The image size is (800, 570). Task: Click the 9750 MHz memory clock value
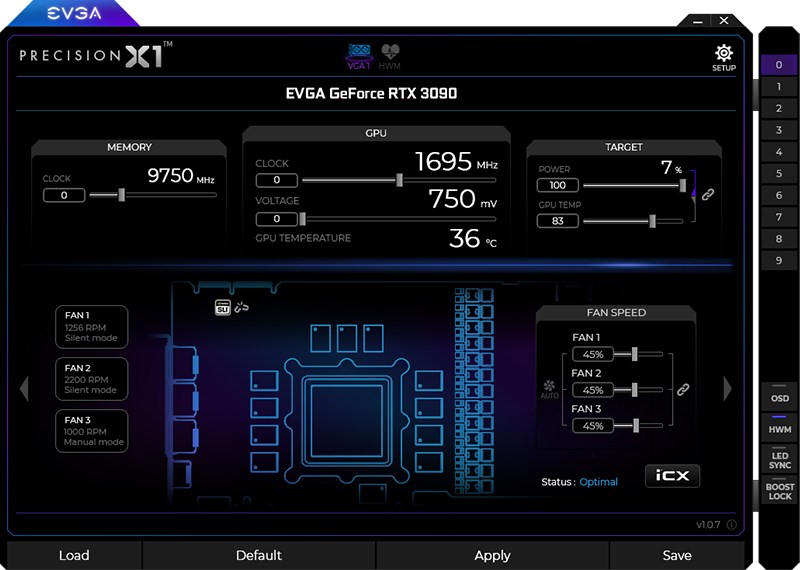pos(181,176)
